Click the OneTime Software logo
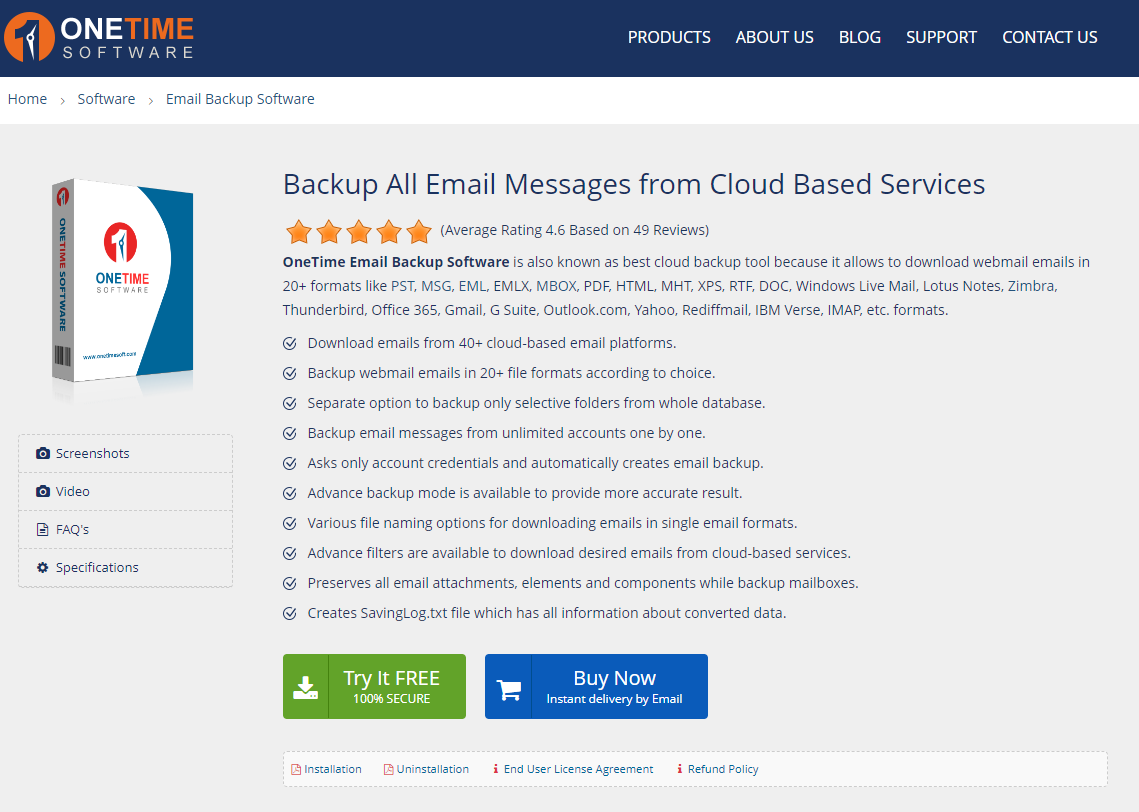 coord(98,36)
